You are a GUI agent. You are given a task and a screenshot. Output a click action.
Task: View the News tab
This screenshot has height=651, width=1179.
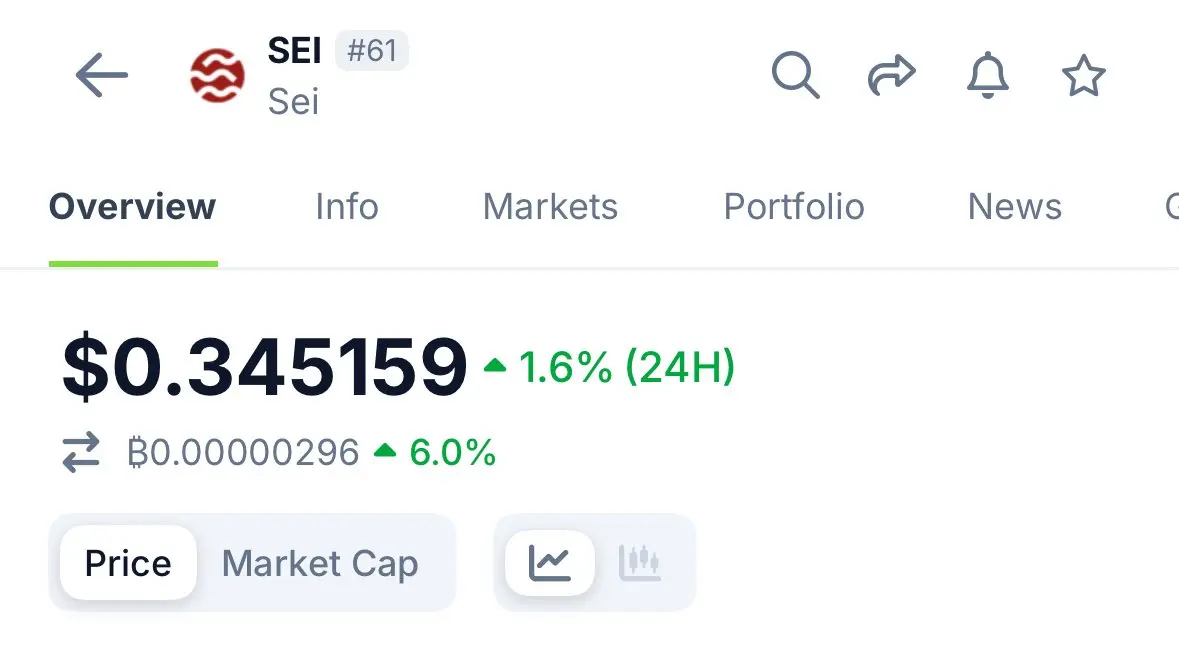coord(1015,207)
